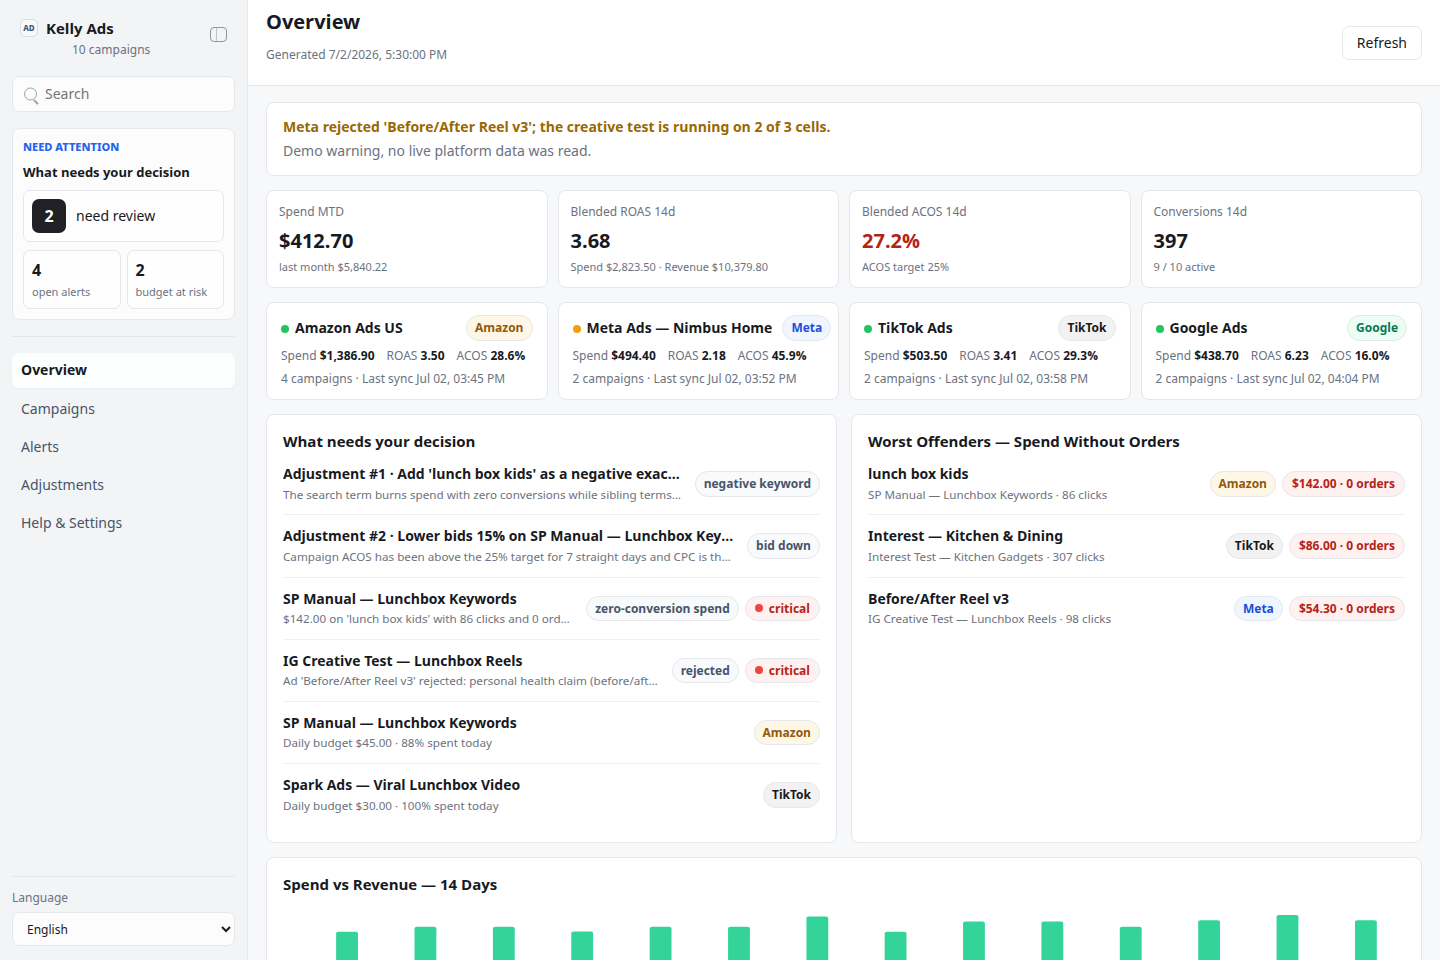This screenshot has width=1440, height=960.
Task: Click the Amazon badge on the Daily budget $45.00 row
Action: coord(786,733)
